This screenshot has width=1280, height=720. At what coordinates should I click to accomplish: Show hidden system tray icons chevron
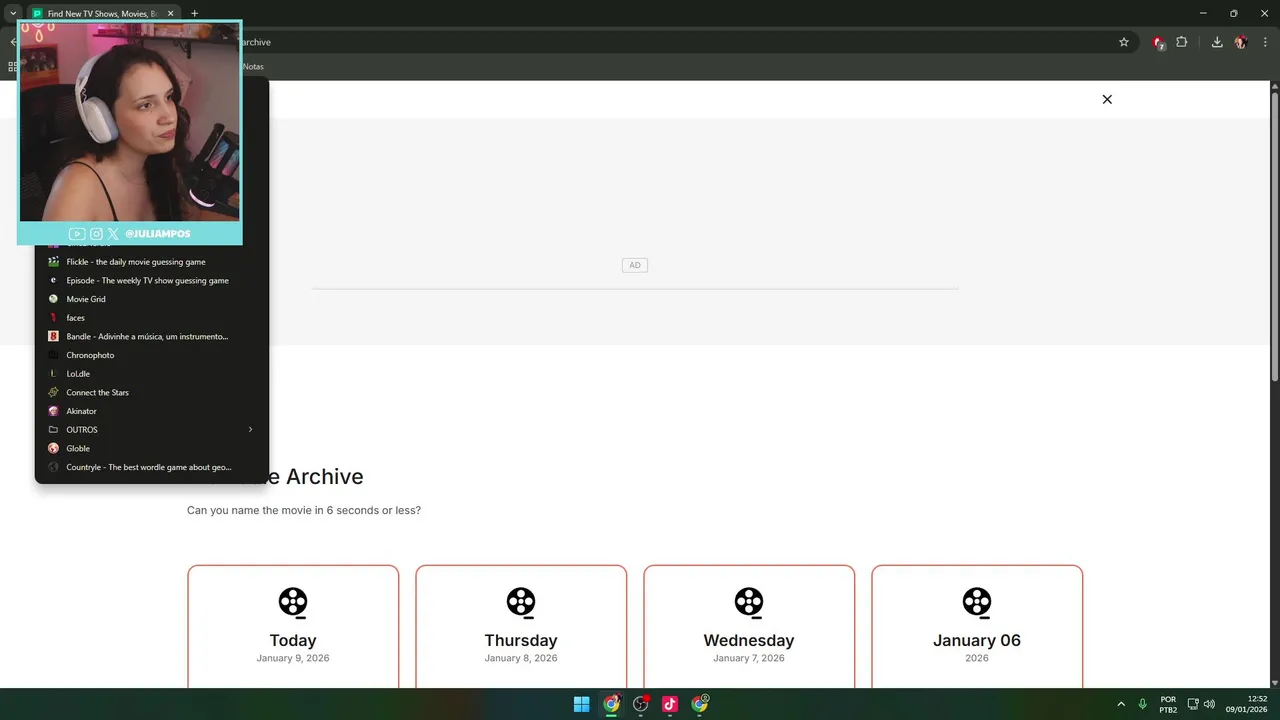click(x=1121, y=704)
